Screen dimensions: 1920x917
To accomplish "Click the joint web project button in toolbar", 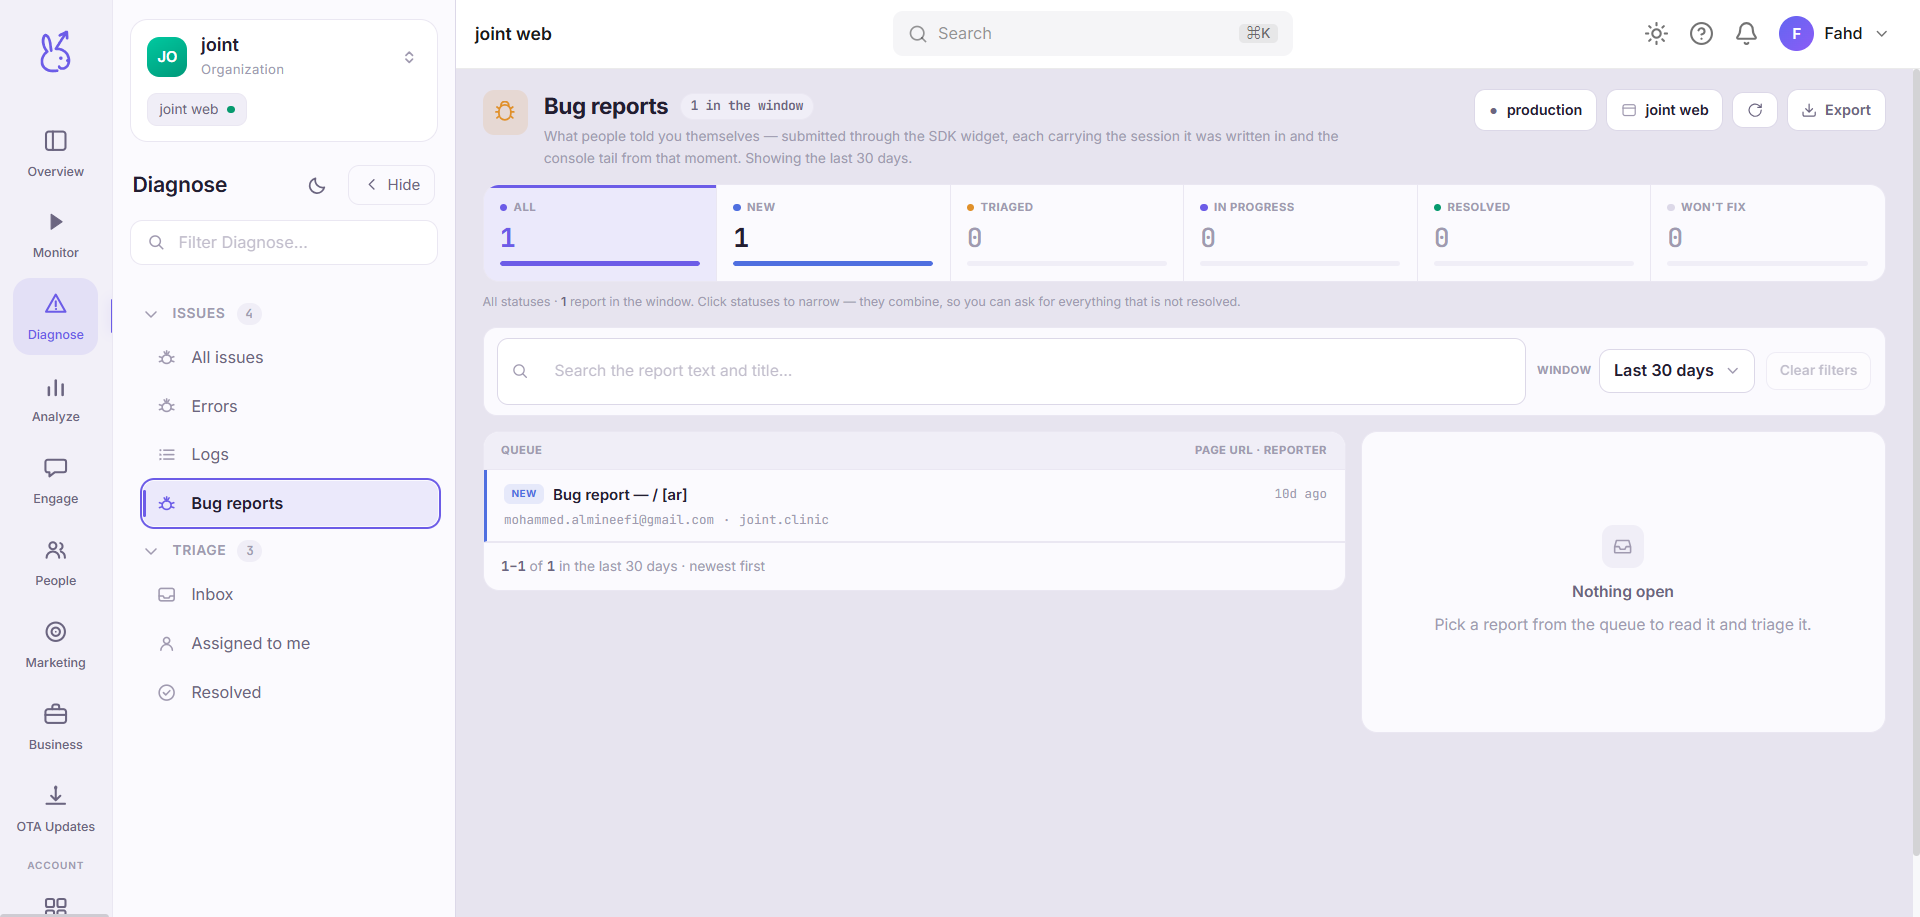I will click(x=1664, y=110).
